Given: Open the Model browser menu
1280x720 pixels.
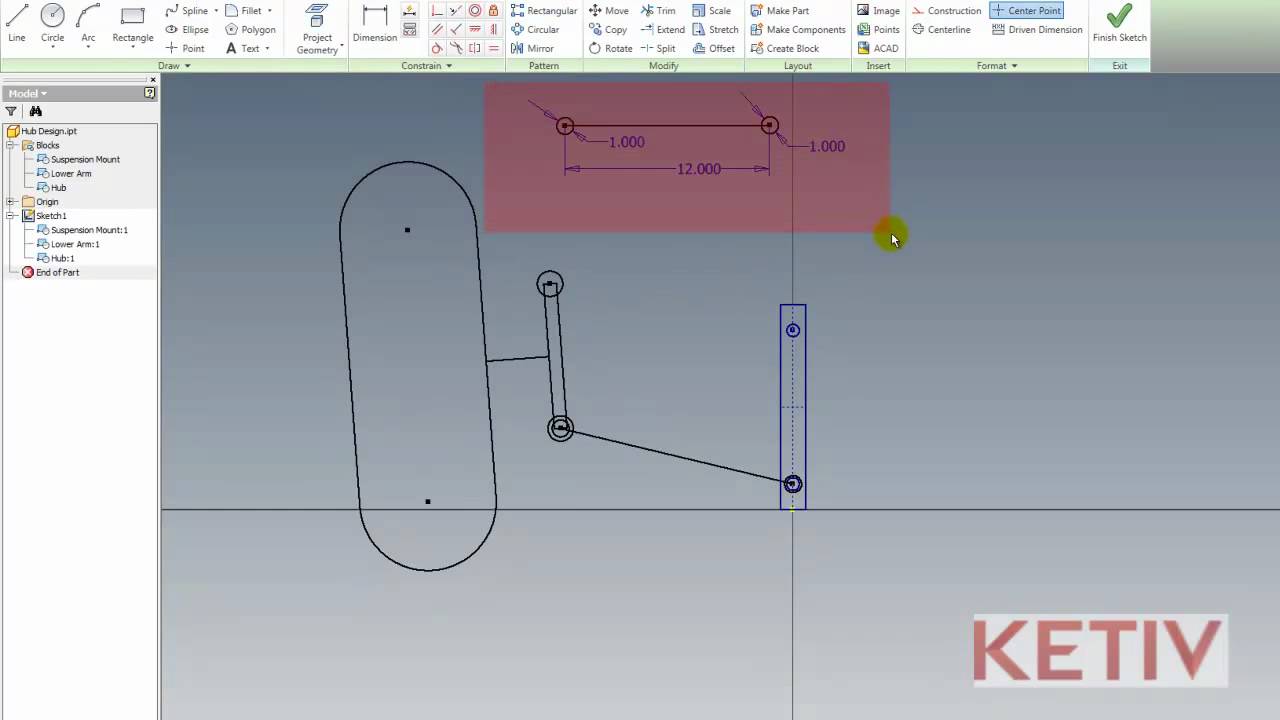Looking at the screenshot, I should [x=42, y=92].
